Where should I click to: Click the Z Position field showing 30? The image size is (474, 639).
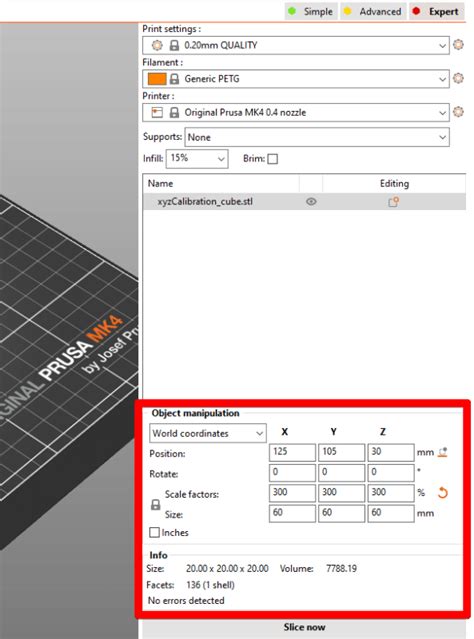pyautogui.click(x=391, y=452)
